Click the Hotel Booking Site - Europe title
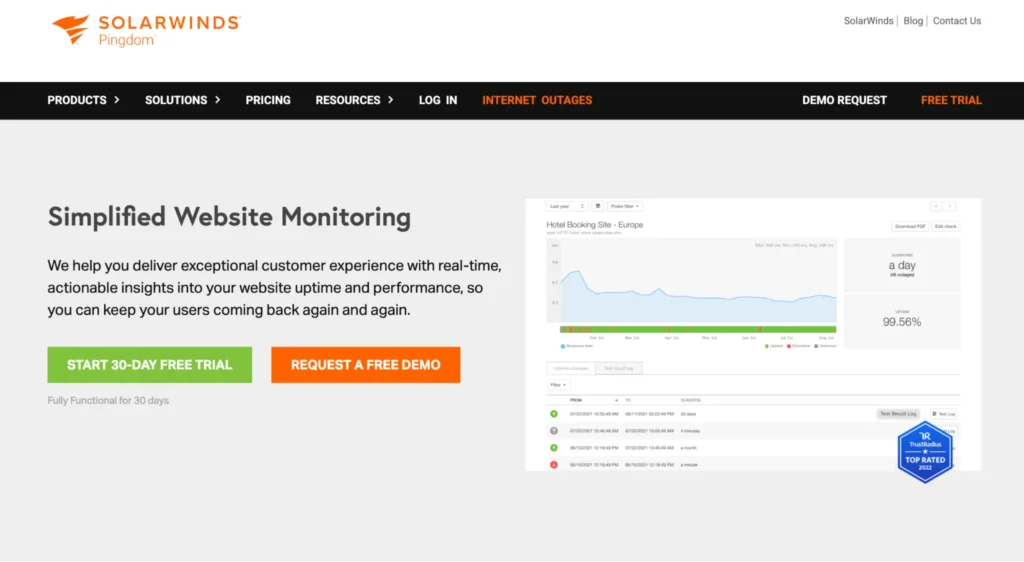Image resolution: width=1024 pixels, height=562 pixels. pos(594,225)
